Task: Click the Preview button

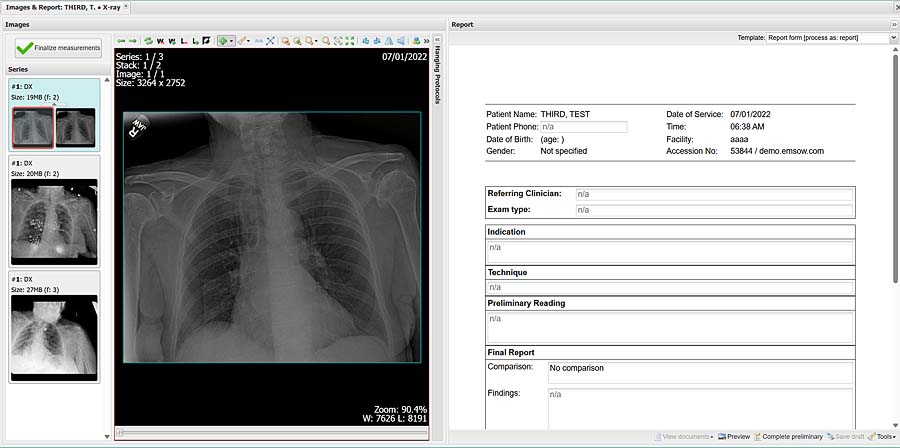Action: pos(734,437)
